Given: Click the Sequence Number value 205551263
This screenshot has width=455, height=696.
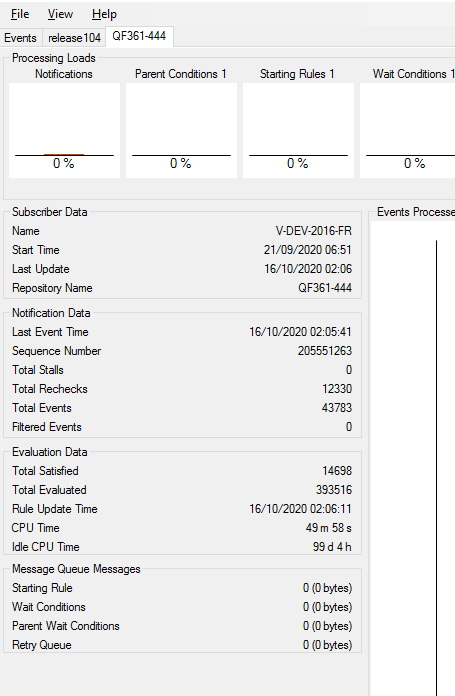Looking at the screenshot, I should click(x=324, y=351).
